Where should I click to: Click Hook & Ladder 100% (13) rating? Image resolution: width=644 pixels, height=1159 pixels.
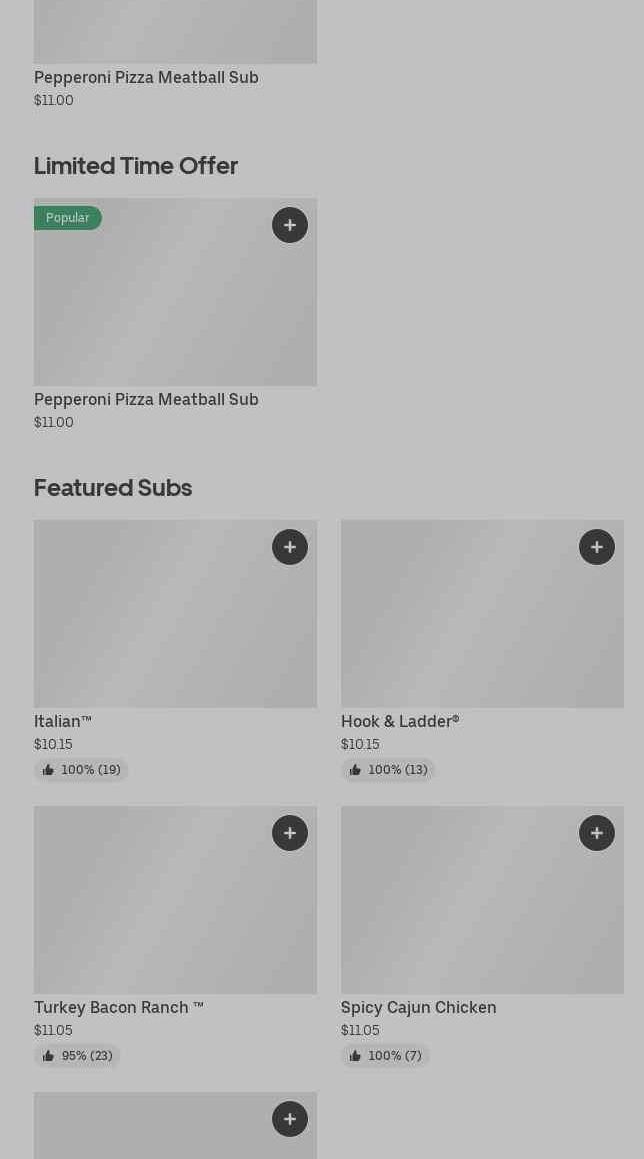(388, 769)
